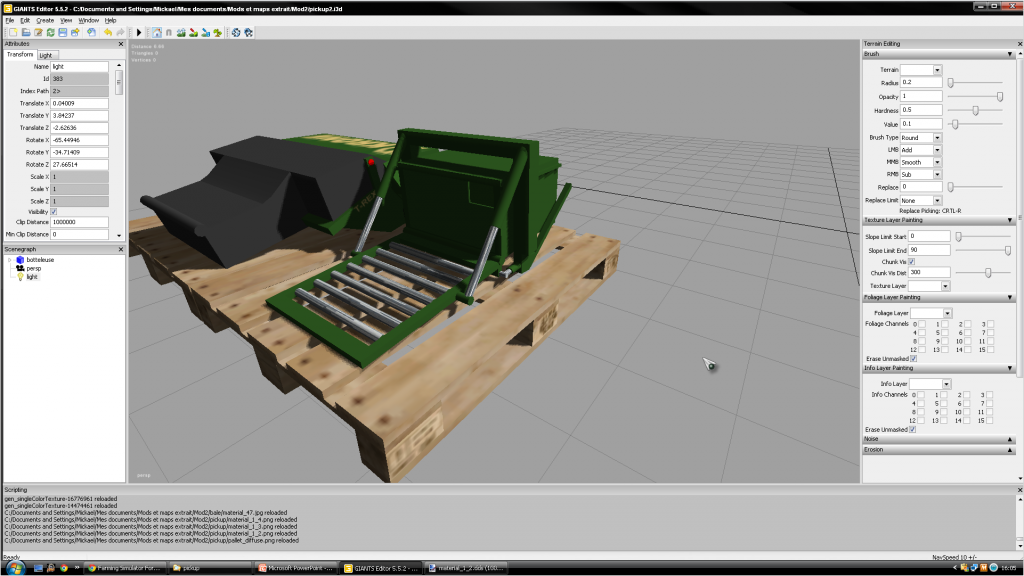Click the New scene toolbar icon

(13, 32)
